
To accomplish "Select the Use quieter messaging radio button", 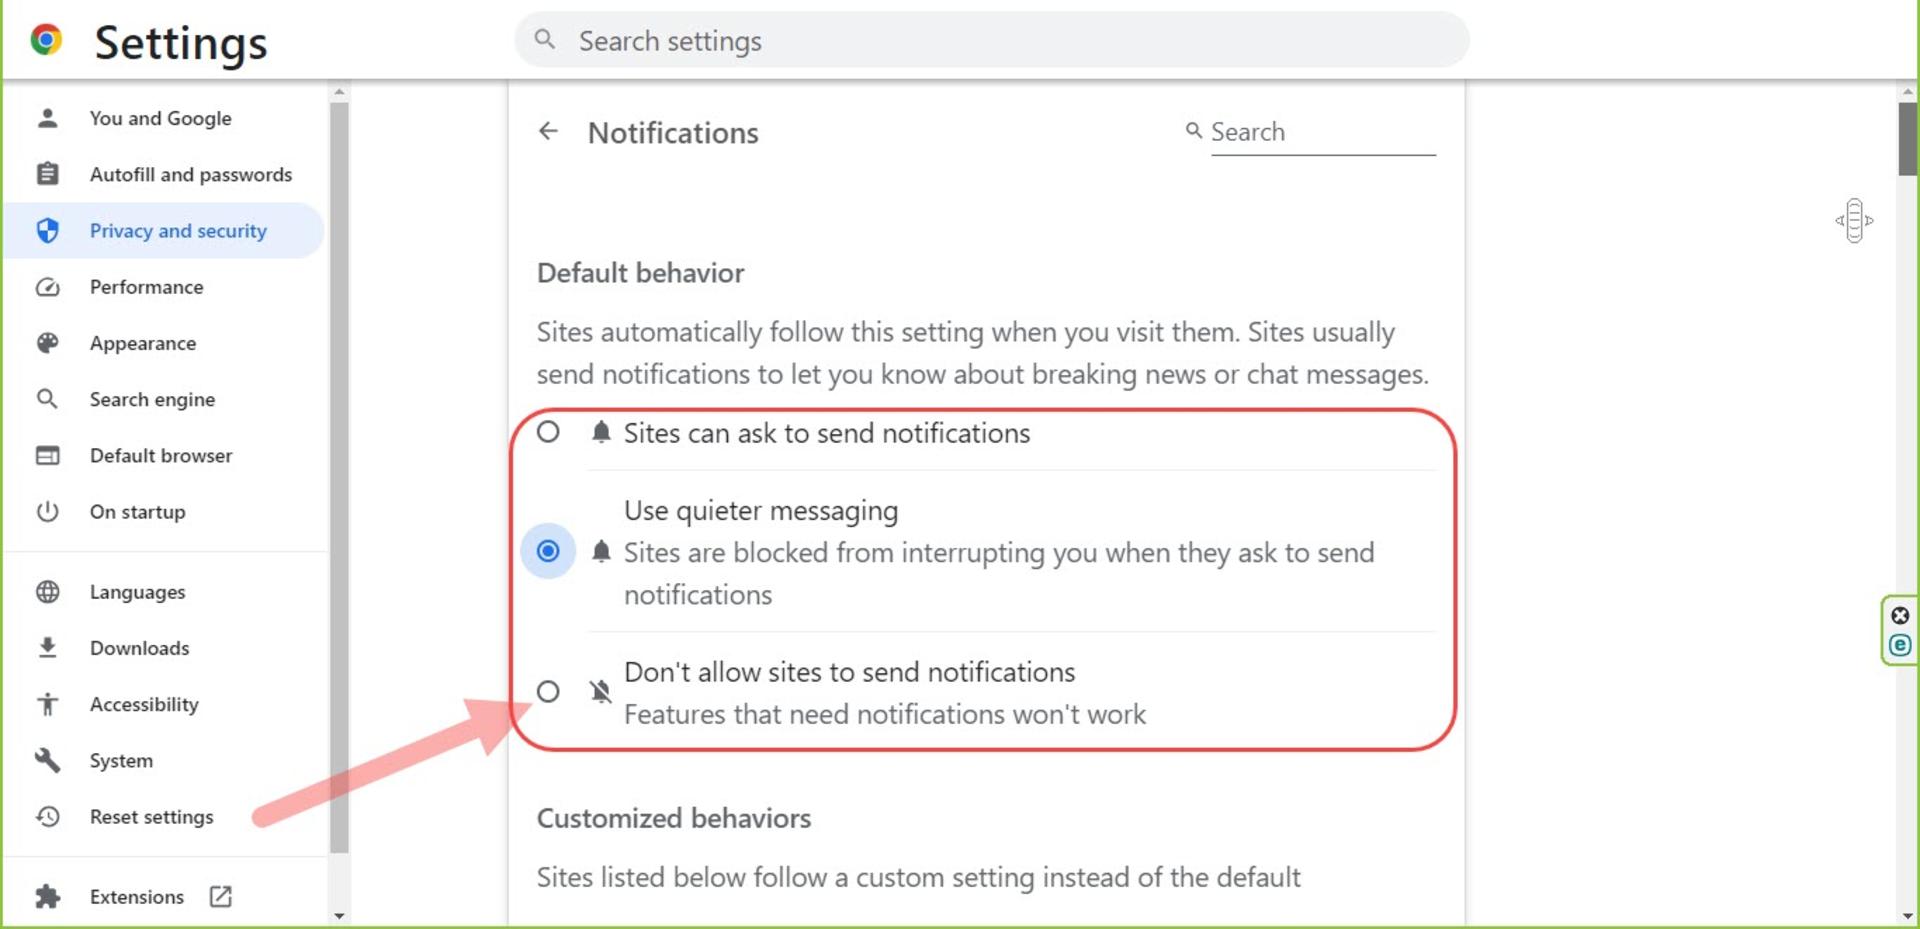I will [548, 551].
